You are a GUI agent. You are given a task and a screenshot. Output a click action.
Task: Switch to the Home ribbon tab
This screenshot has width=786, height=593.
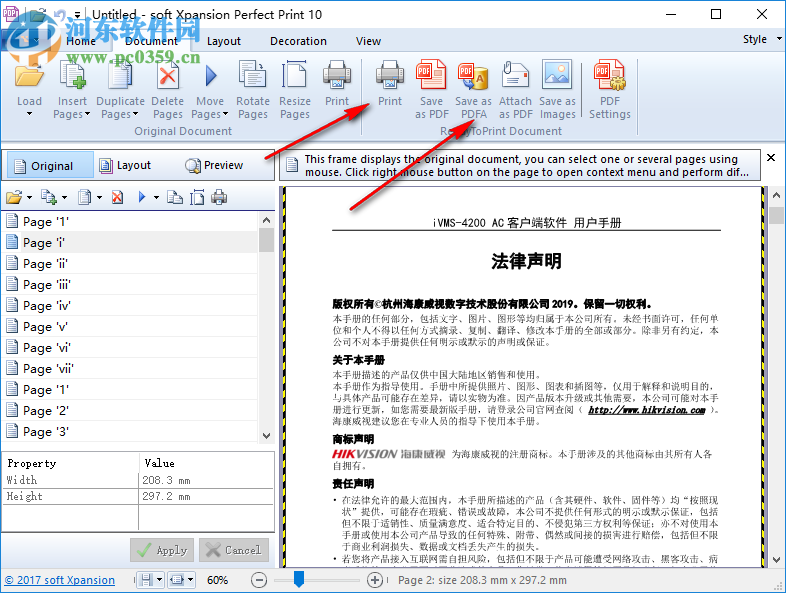coord(81,41)
